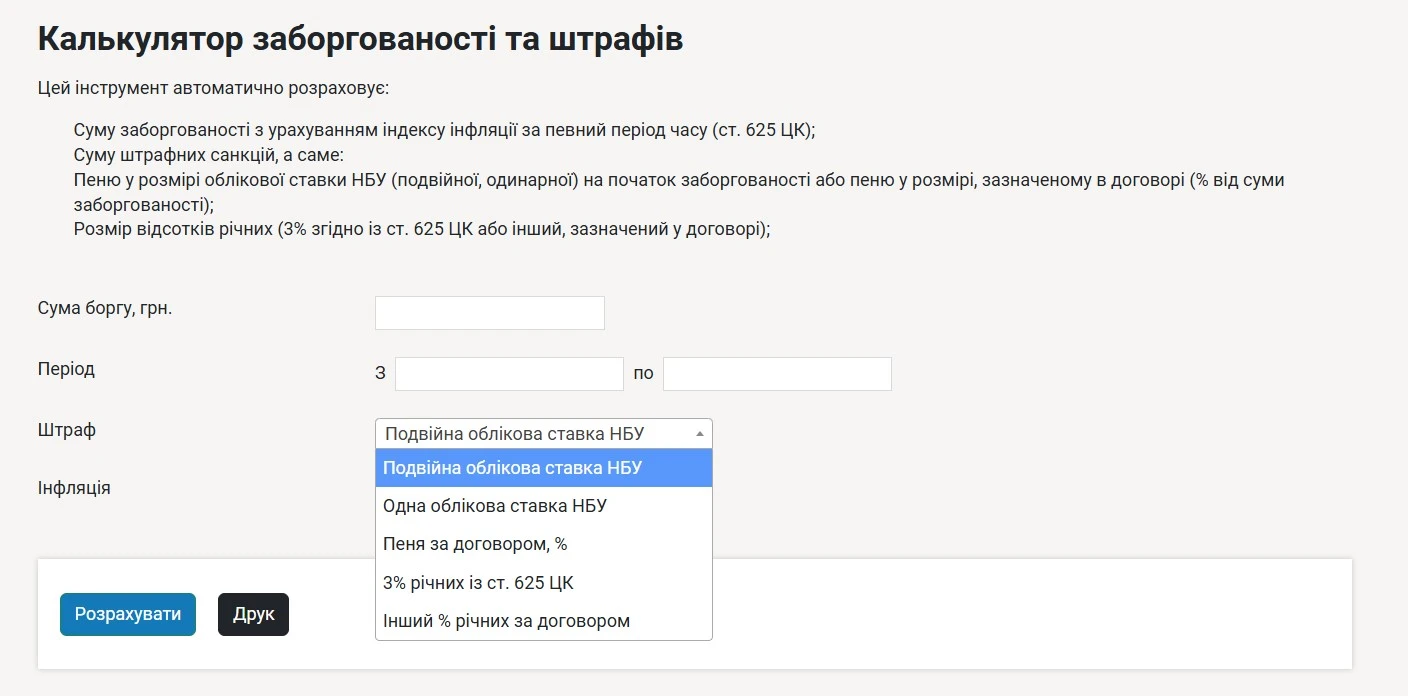Screen dimensions: 1408x696
Task: Focus the period end date field after по
Action: coord(777,374)
